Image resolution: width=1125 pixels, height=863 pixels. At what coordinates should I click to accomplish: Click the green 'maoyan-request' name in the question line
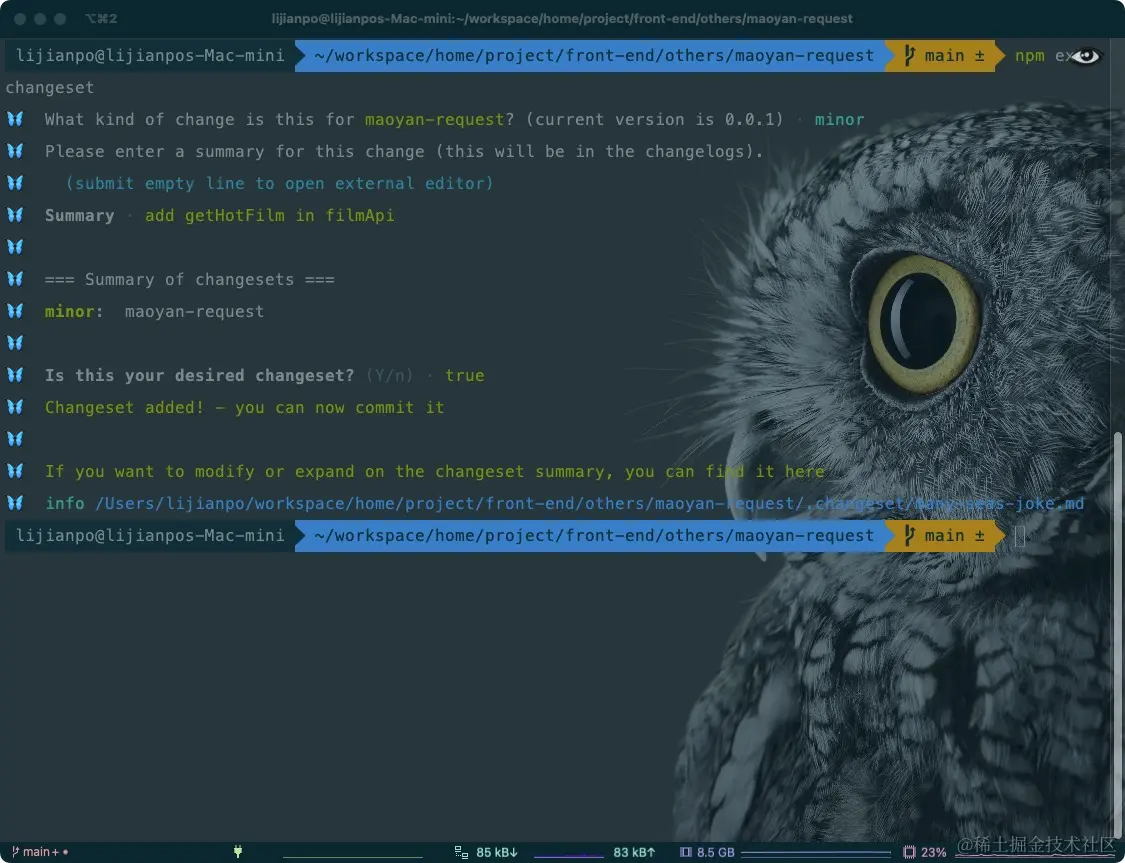tap(434, 119)
